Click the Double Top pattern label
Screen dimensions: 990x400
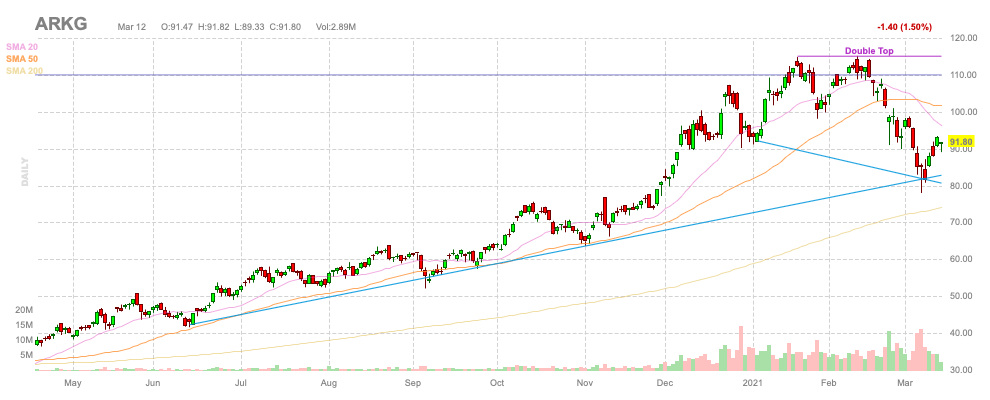(869, 51)
